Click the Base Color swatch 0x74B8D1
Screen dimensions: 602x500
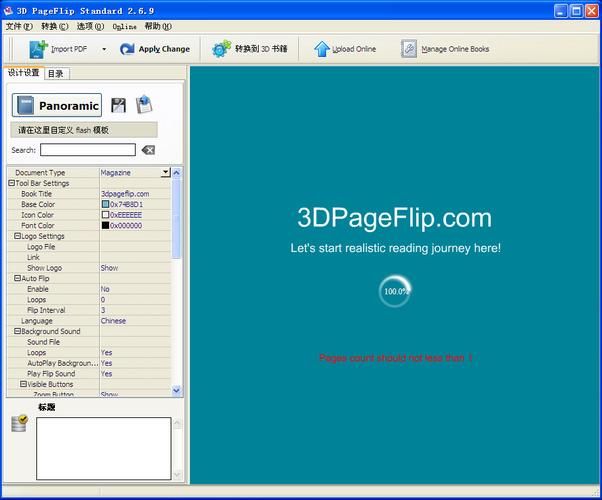tap(105, 204)
